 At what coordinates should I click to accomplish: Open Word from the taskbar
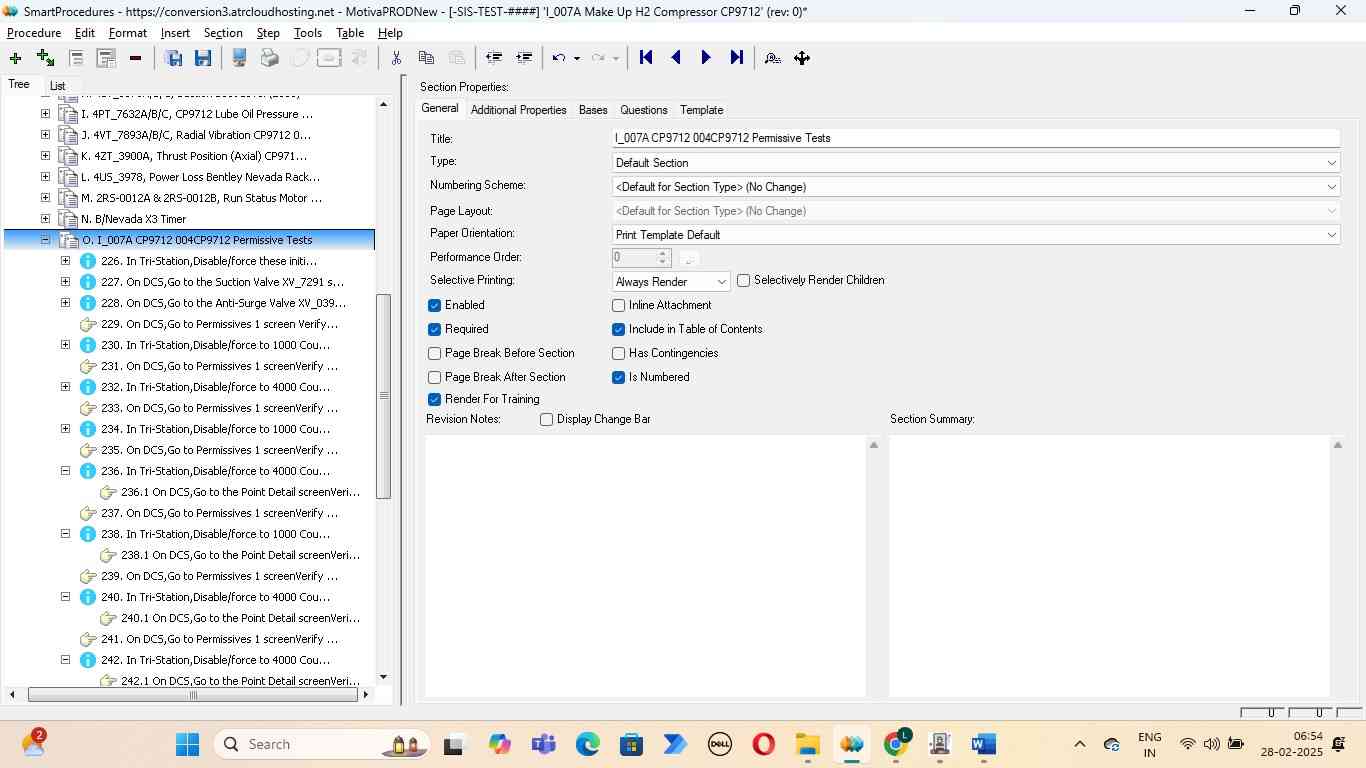tap(984, 744)
